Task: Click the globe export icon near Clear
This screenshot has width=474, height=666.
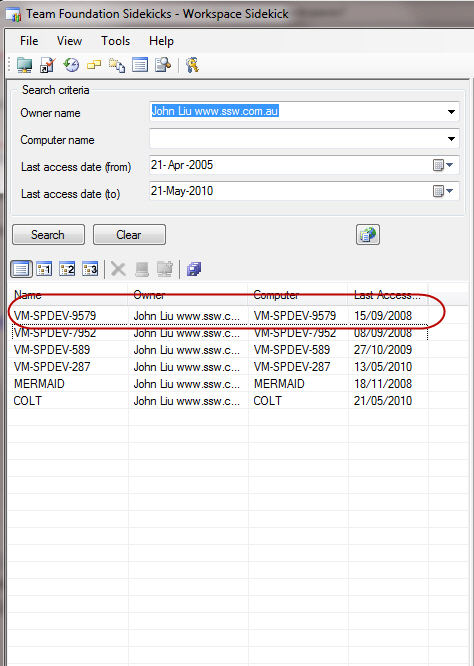Action: tap(368, 234)
